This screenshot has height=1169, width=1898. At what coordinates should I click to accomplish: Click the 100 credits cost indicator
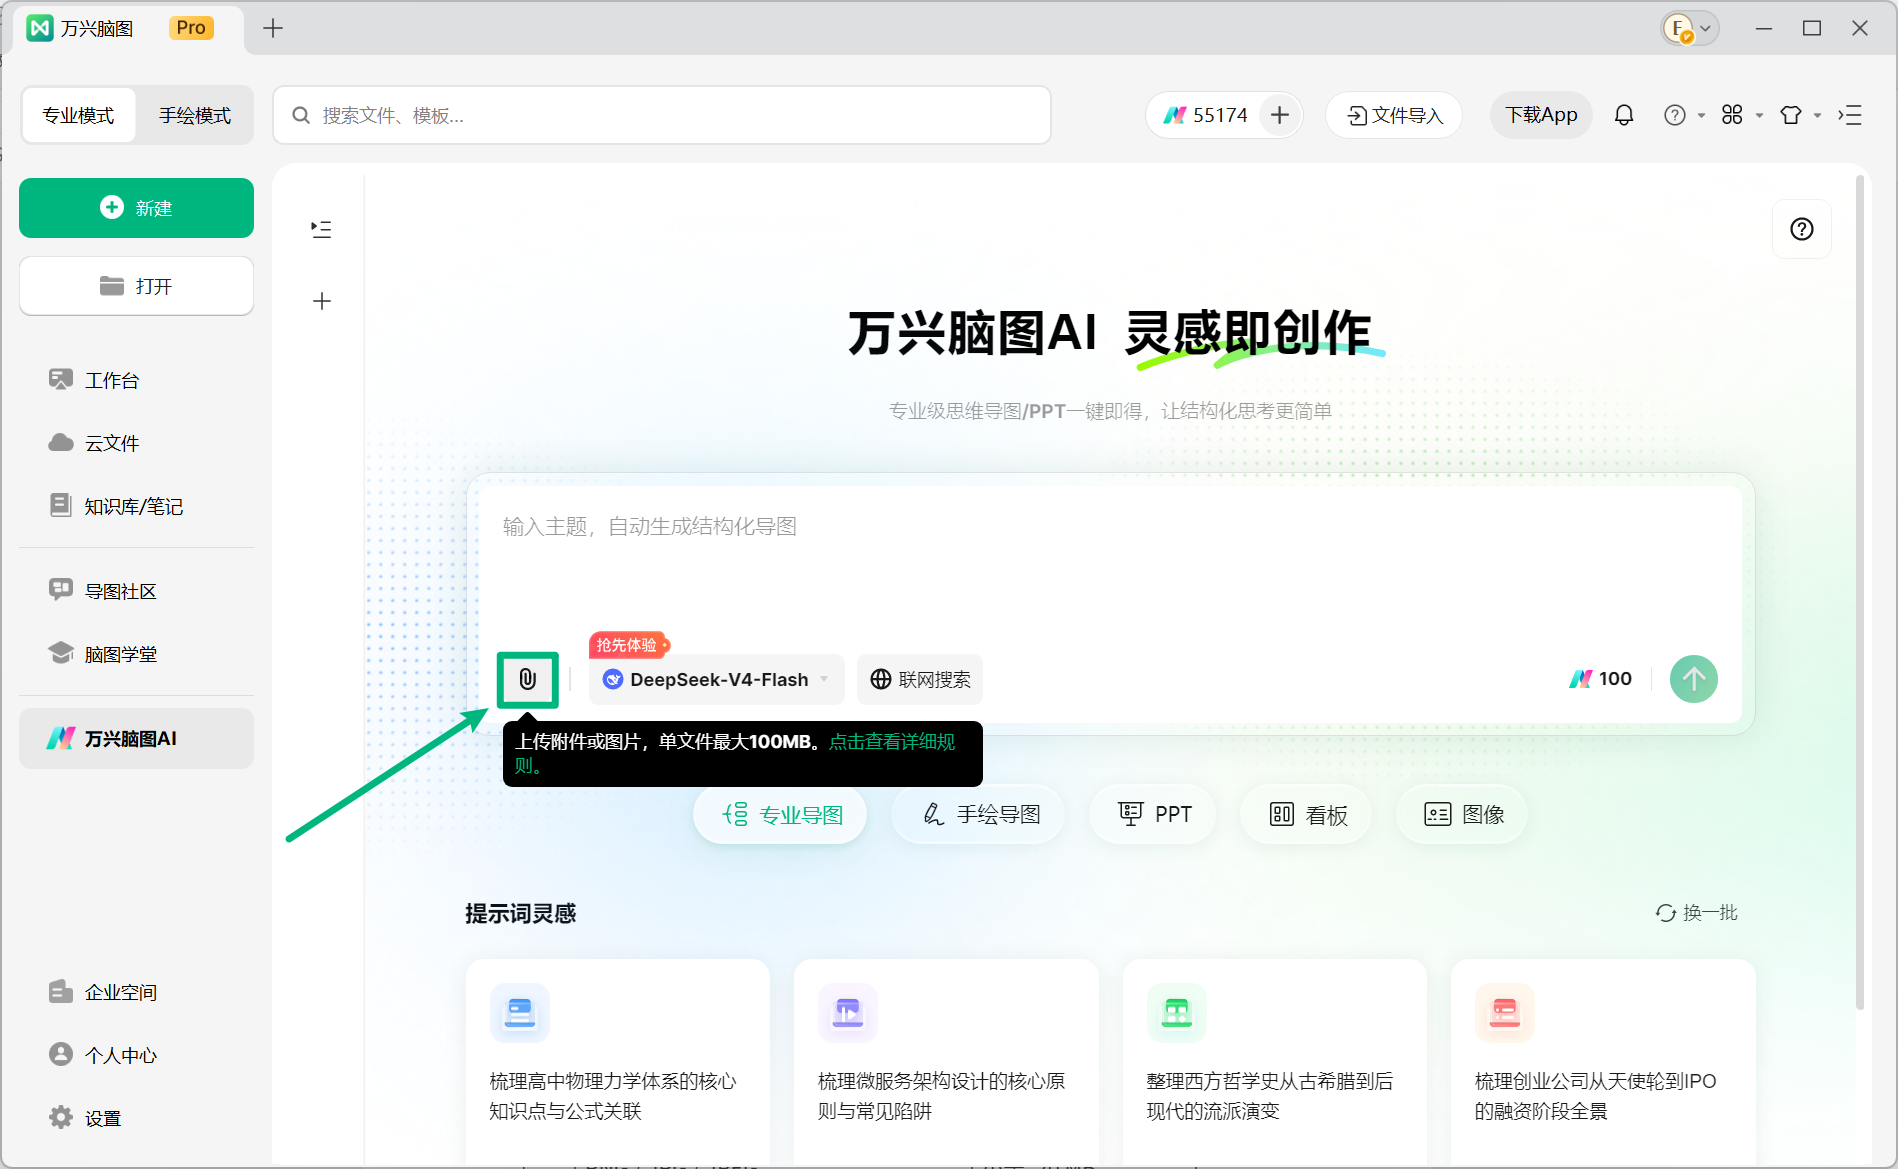(1601, 679)
